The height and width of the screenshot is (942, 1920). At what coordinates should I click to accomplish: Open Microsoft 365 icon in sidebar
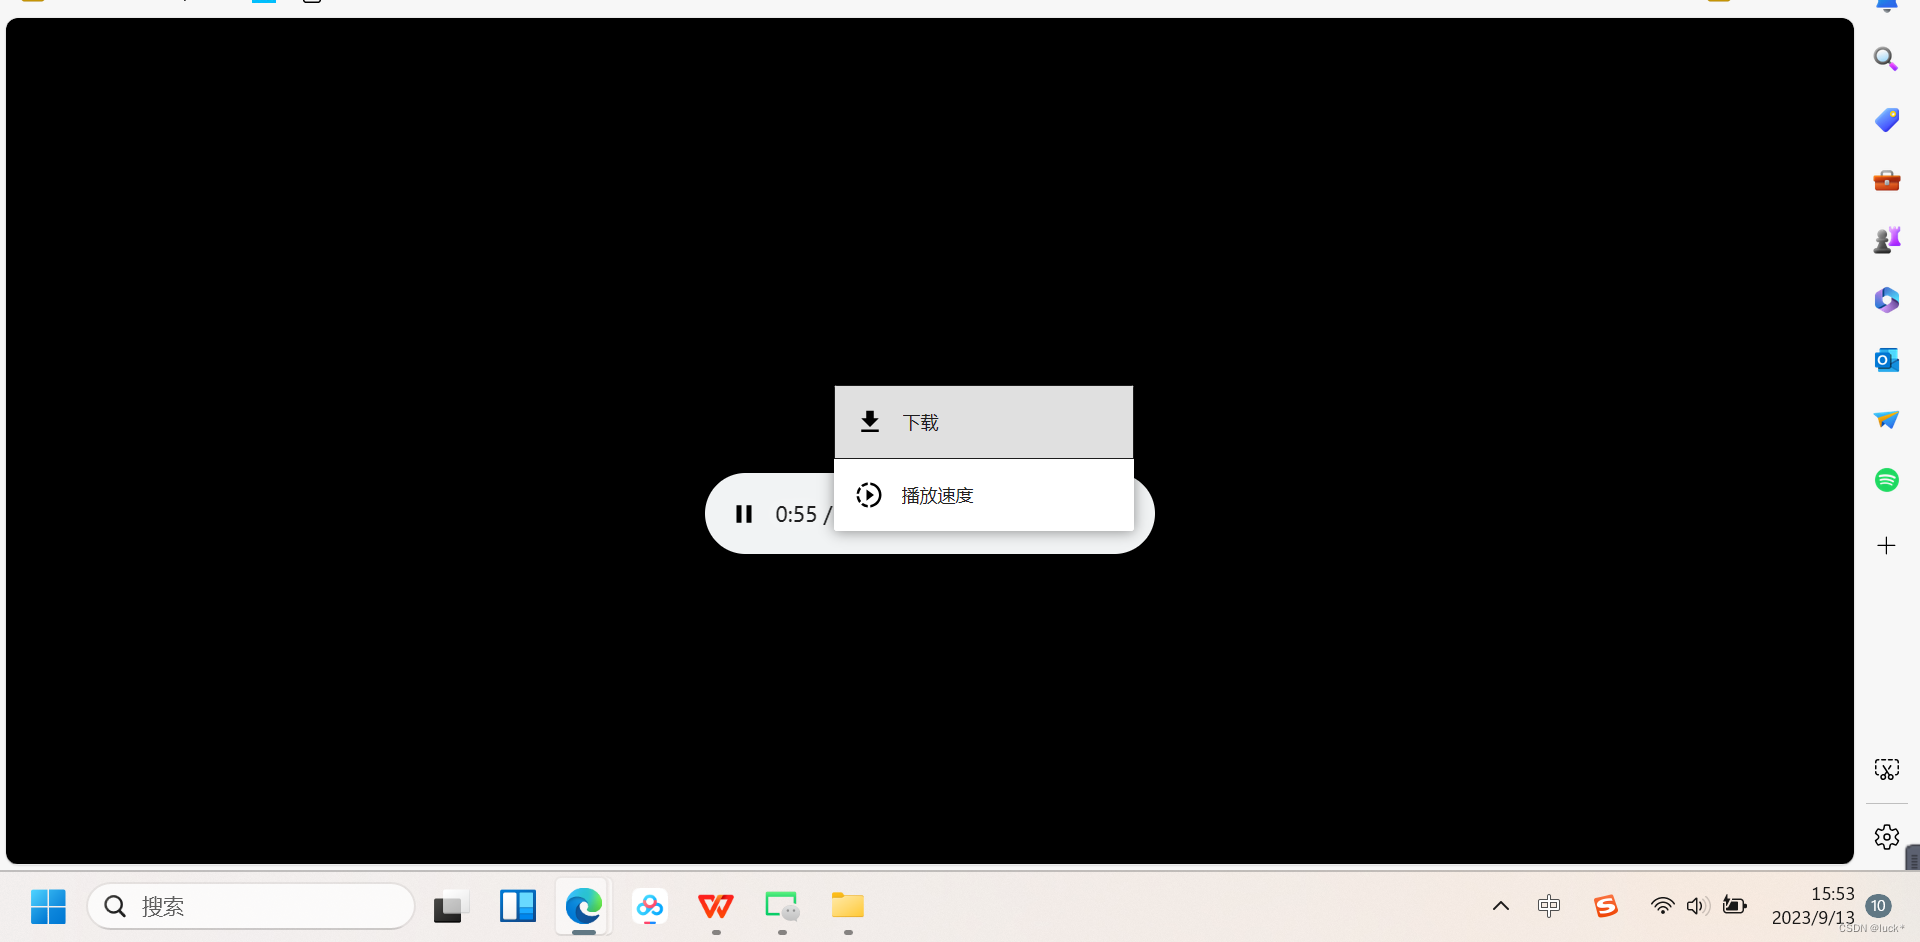(1886, 300)
